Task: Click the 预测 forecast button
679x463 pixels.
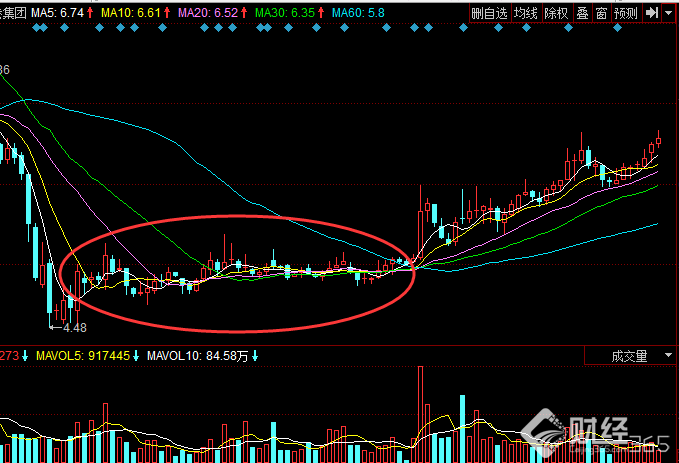Action: [x=626, y=13]
